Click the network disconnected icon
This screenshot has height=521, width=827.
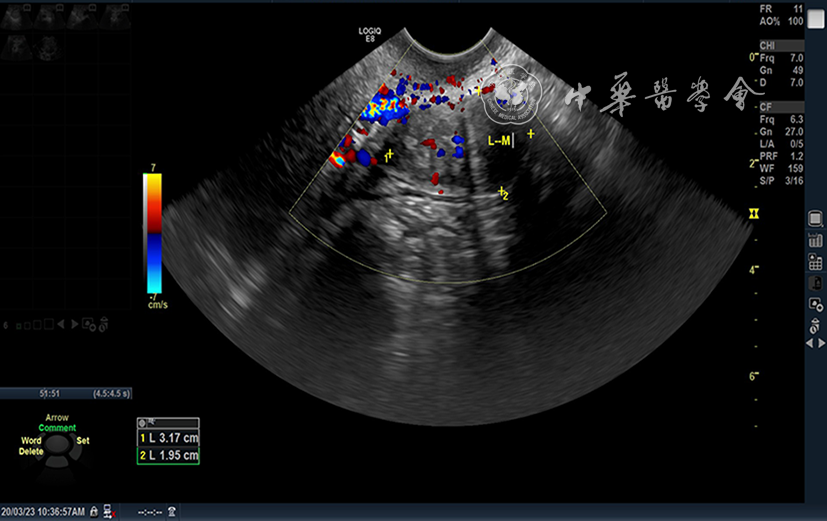pyautogui.click(x=107, y=511)
